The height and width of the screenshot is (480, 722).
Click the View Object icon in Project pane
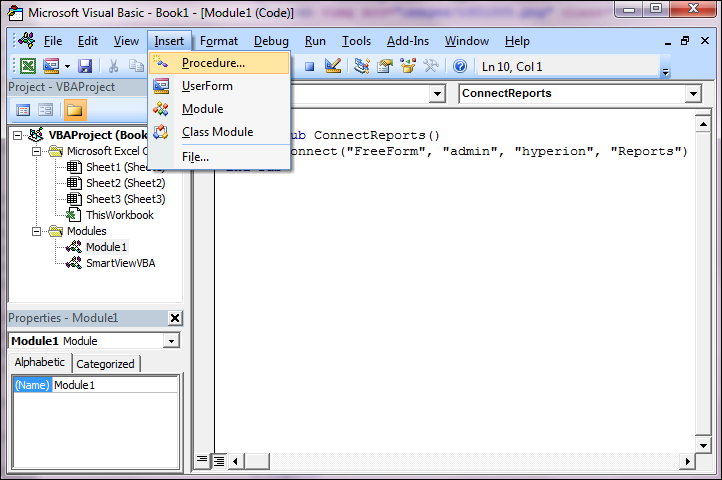point(46,110)
